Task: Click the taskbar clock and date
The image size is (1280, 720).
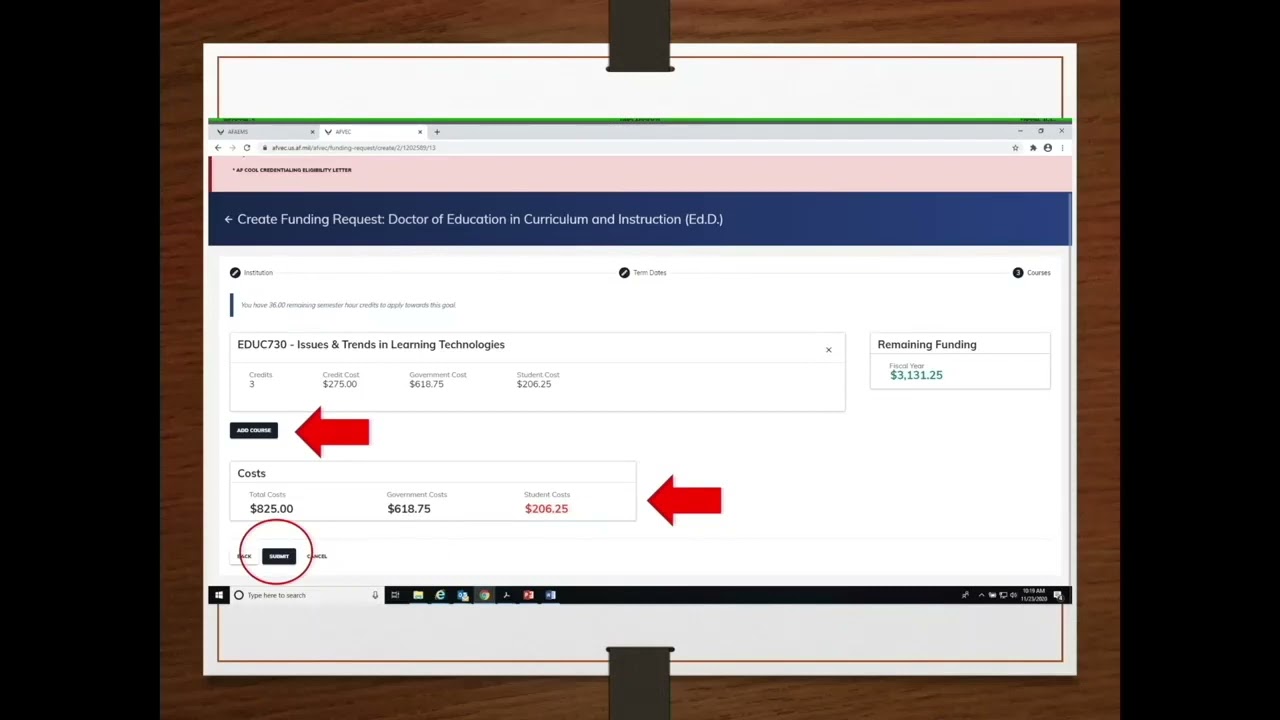Action: [1034, 595]
